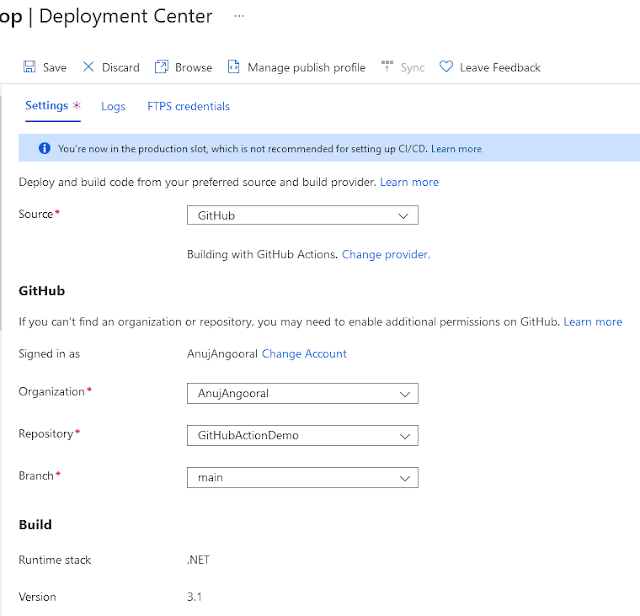Screen dimensions: 640x616
Task: Click the Signed in as label
Action: coord(49,354)
